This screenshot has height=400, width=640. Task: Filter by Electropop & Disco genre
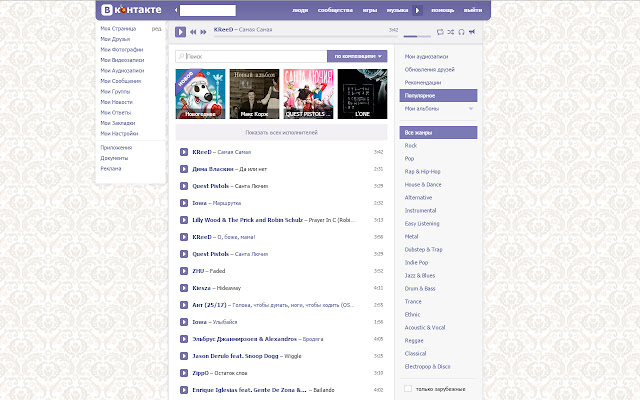tap(427, 367)
